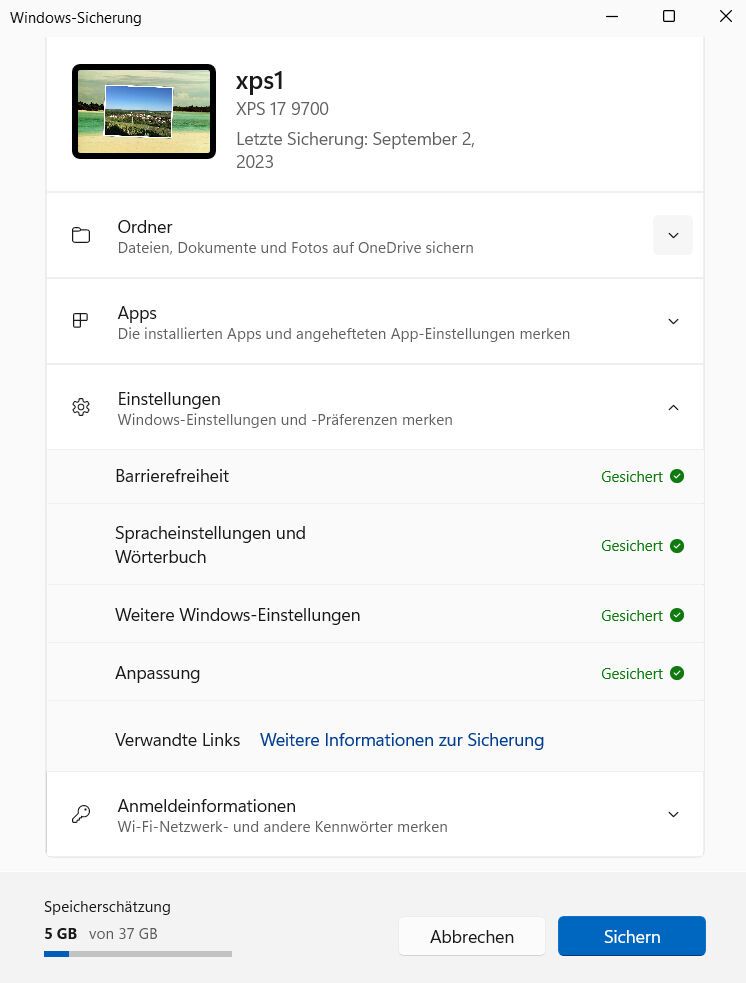
Task: Expand the Apps section chevron
Action: (x=673, y=321)
